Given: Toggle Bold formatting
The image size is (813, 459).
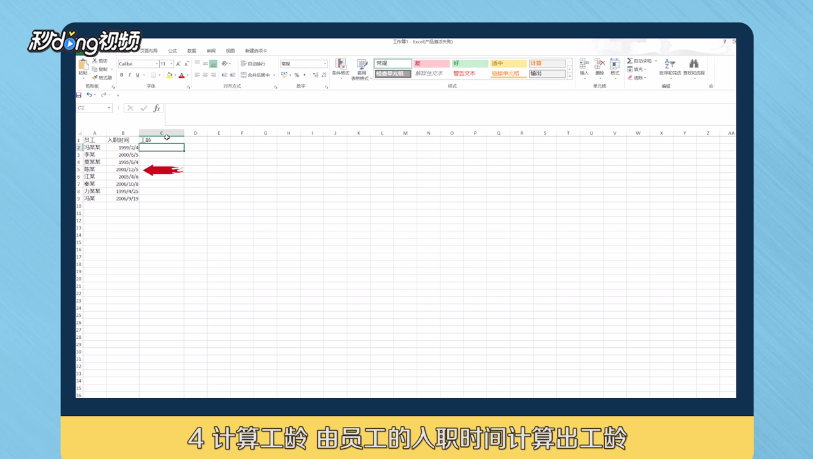Looking at the screenshot, I should 122,75.
